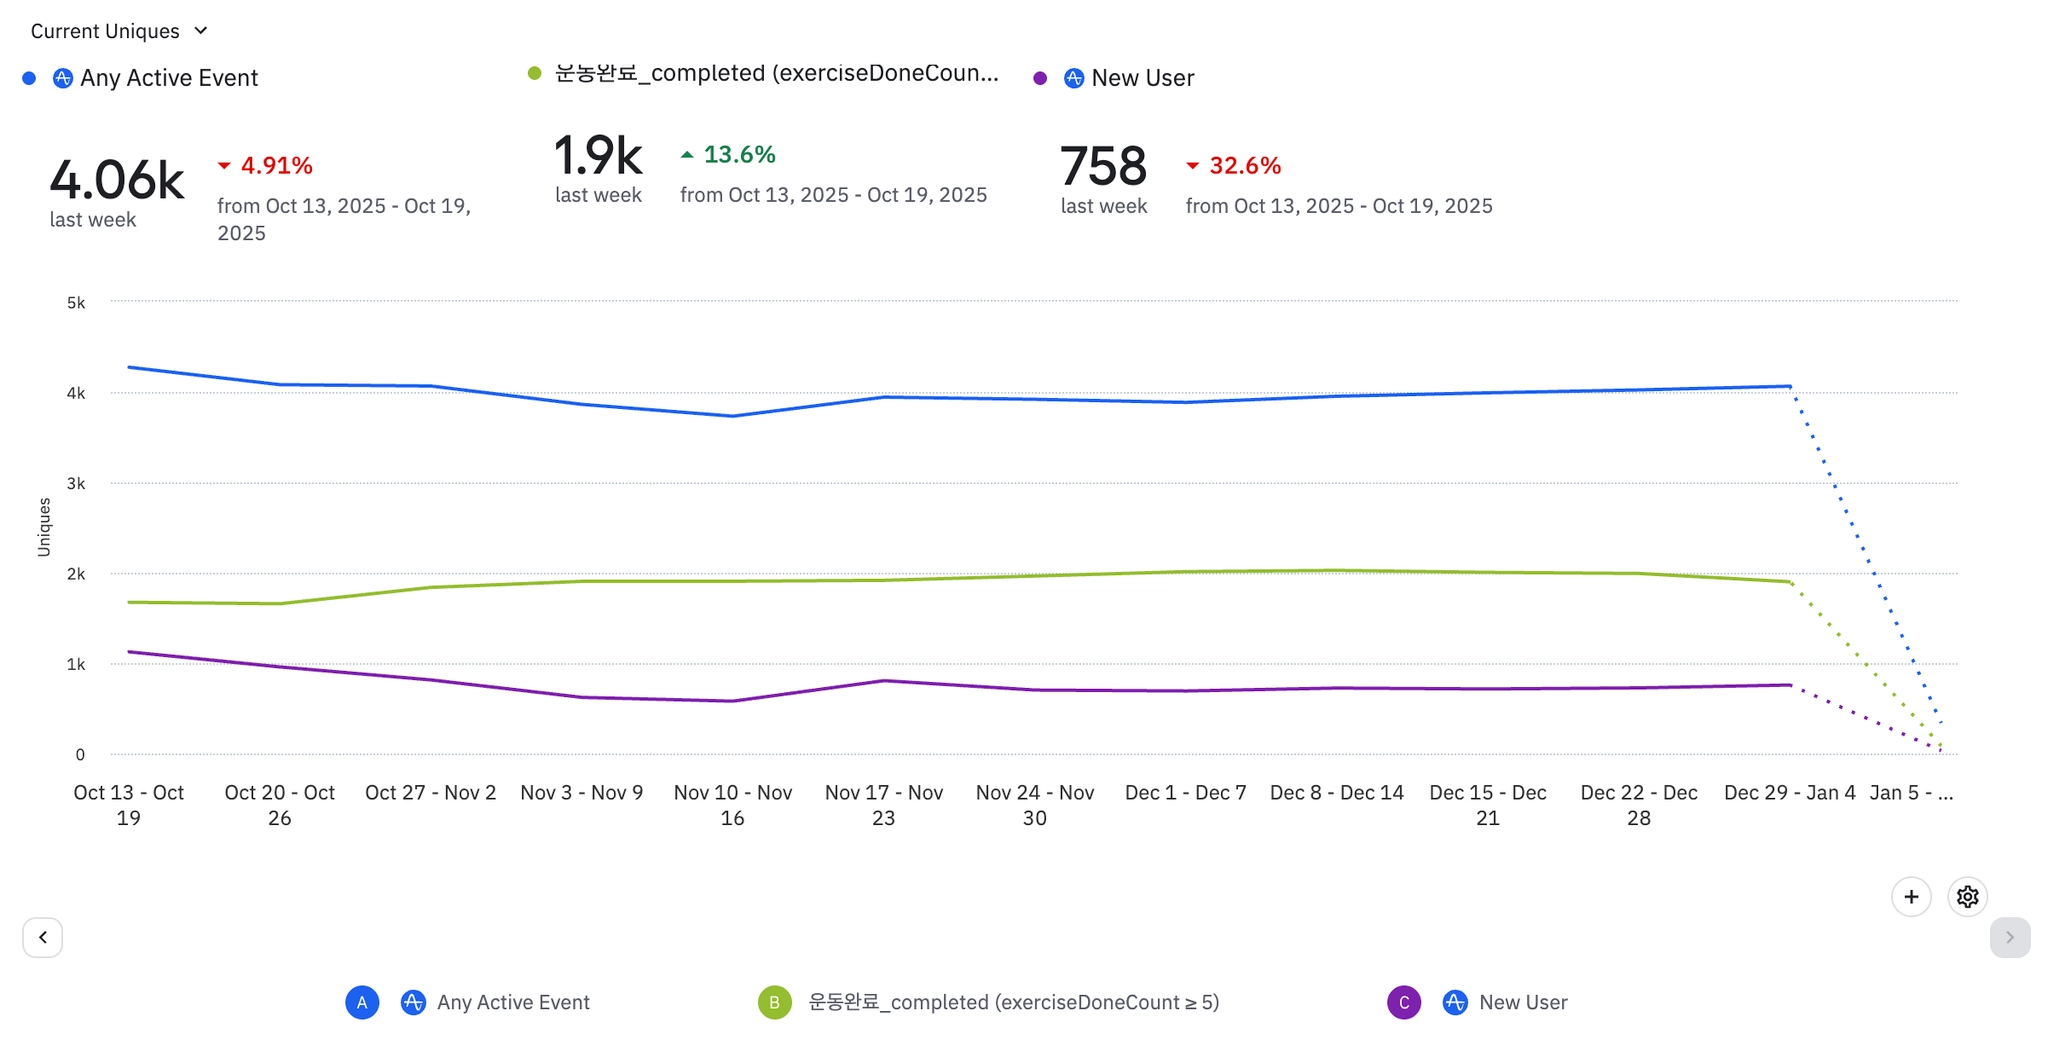Toggle 운동완료_completed series in bottom legend

pos(1013,1002)
